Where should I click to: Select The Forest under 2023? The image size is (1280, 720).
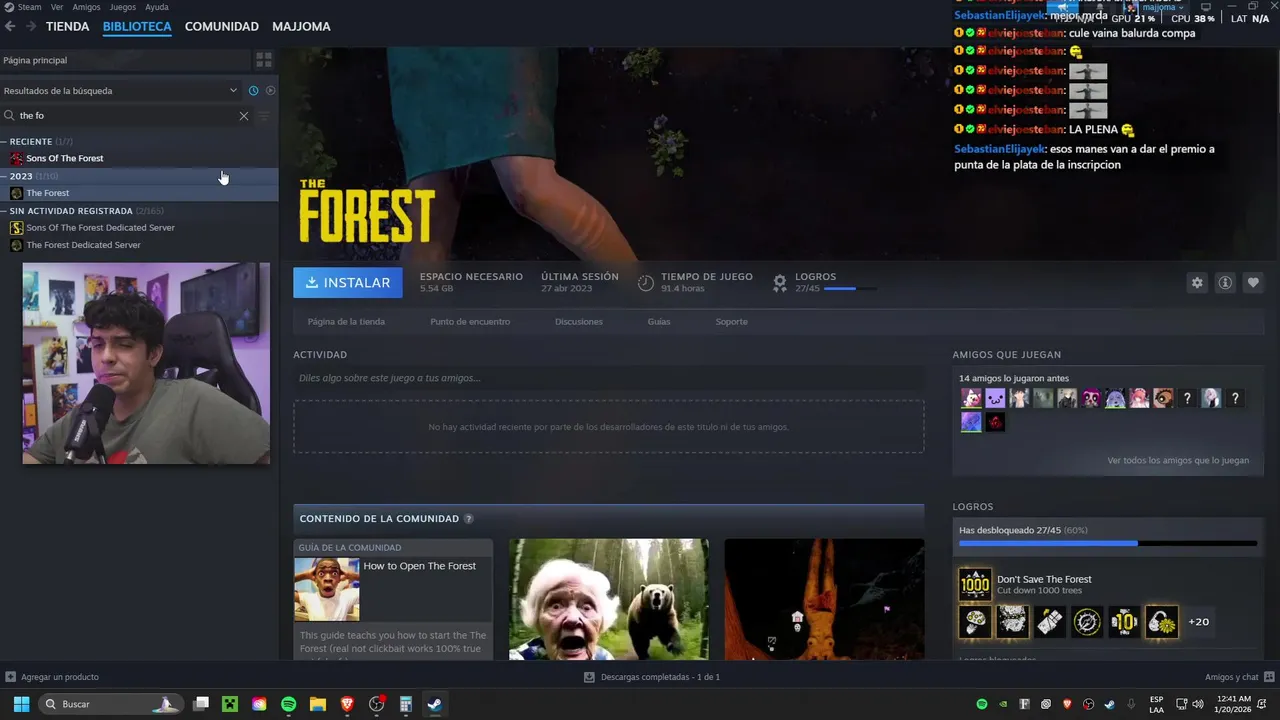pyautogui.click(x=47, y=193)
